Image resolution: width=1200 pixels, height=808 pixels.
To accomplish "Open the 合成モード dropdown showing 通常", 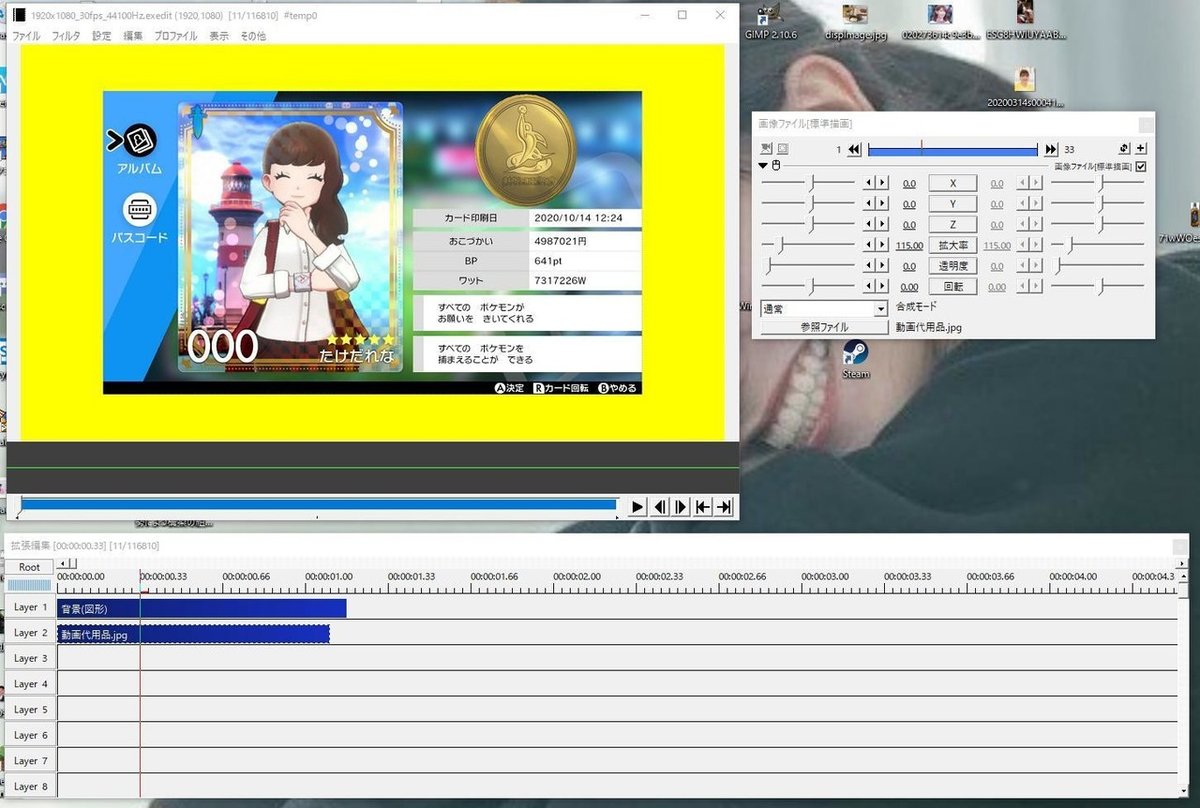I will click(x=824, y=309).
